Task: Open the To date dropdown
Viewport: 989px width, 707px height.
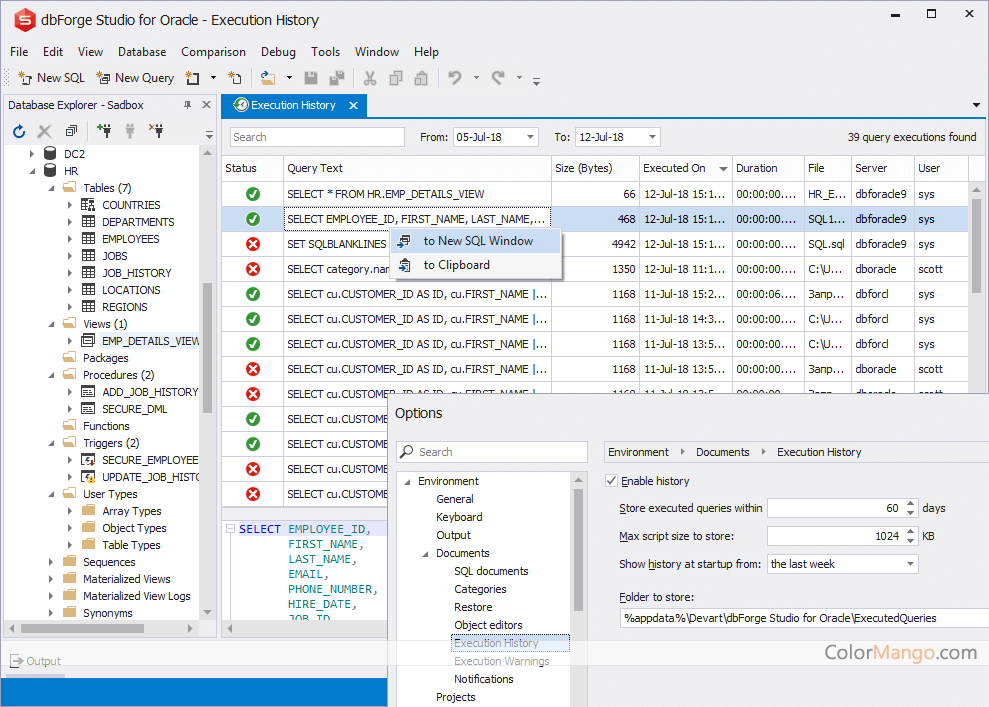Action: point(651,137)
